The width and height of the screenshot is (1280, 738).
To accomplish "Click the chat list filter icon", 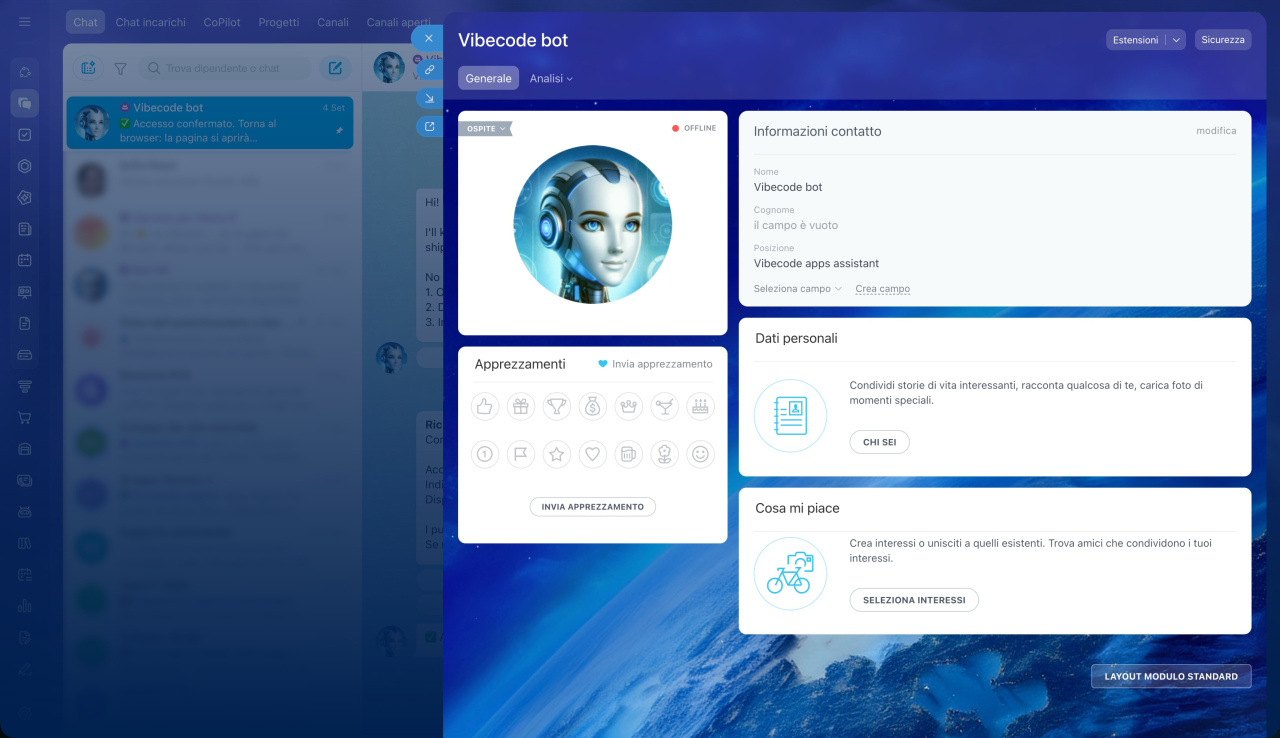I will point(120,69).
